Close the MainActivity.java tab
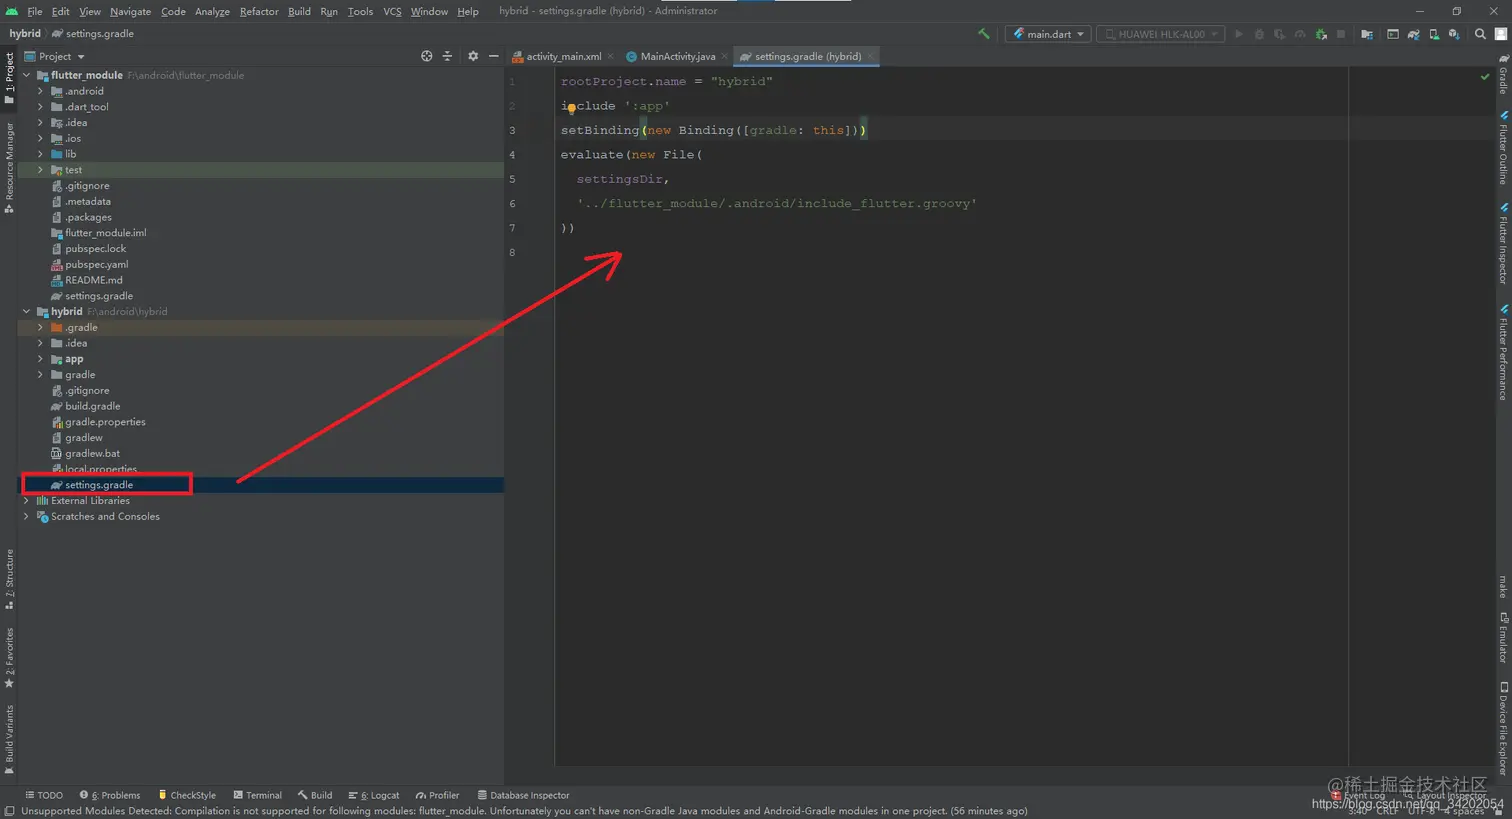The width and height of the screenshot is (1512, 819). (724, 56)
